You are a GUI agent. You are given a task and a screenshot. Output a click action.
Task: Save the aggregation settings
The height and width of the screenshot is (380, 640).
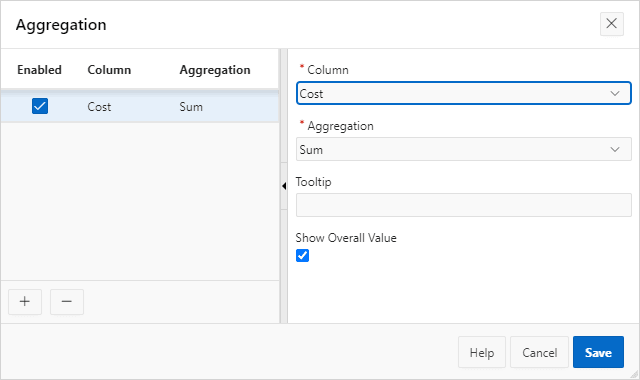pos(598,352)
